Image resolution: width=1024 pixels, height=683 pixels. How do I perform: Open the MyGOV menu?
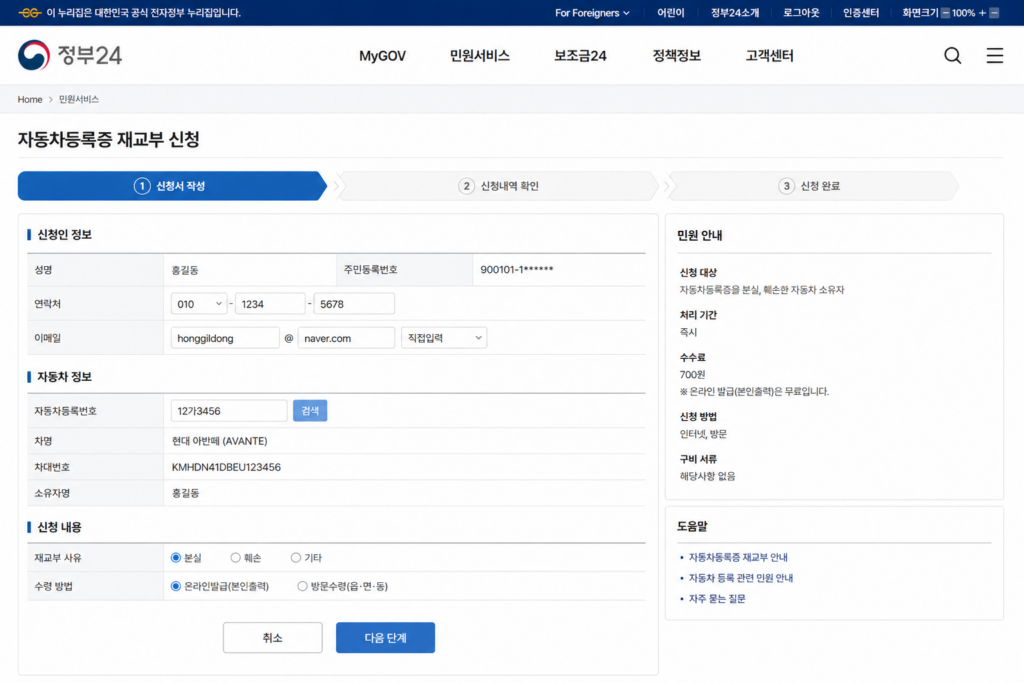pos(382,56)
